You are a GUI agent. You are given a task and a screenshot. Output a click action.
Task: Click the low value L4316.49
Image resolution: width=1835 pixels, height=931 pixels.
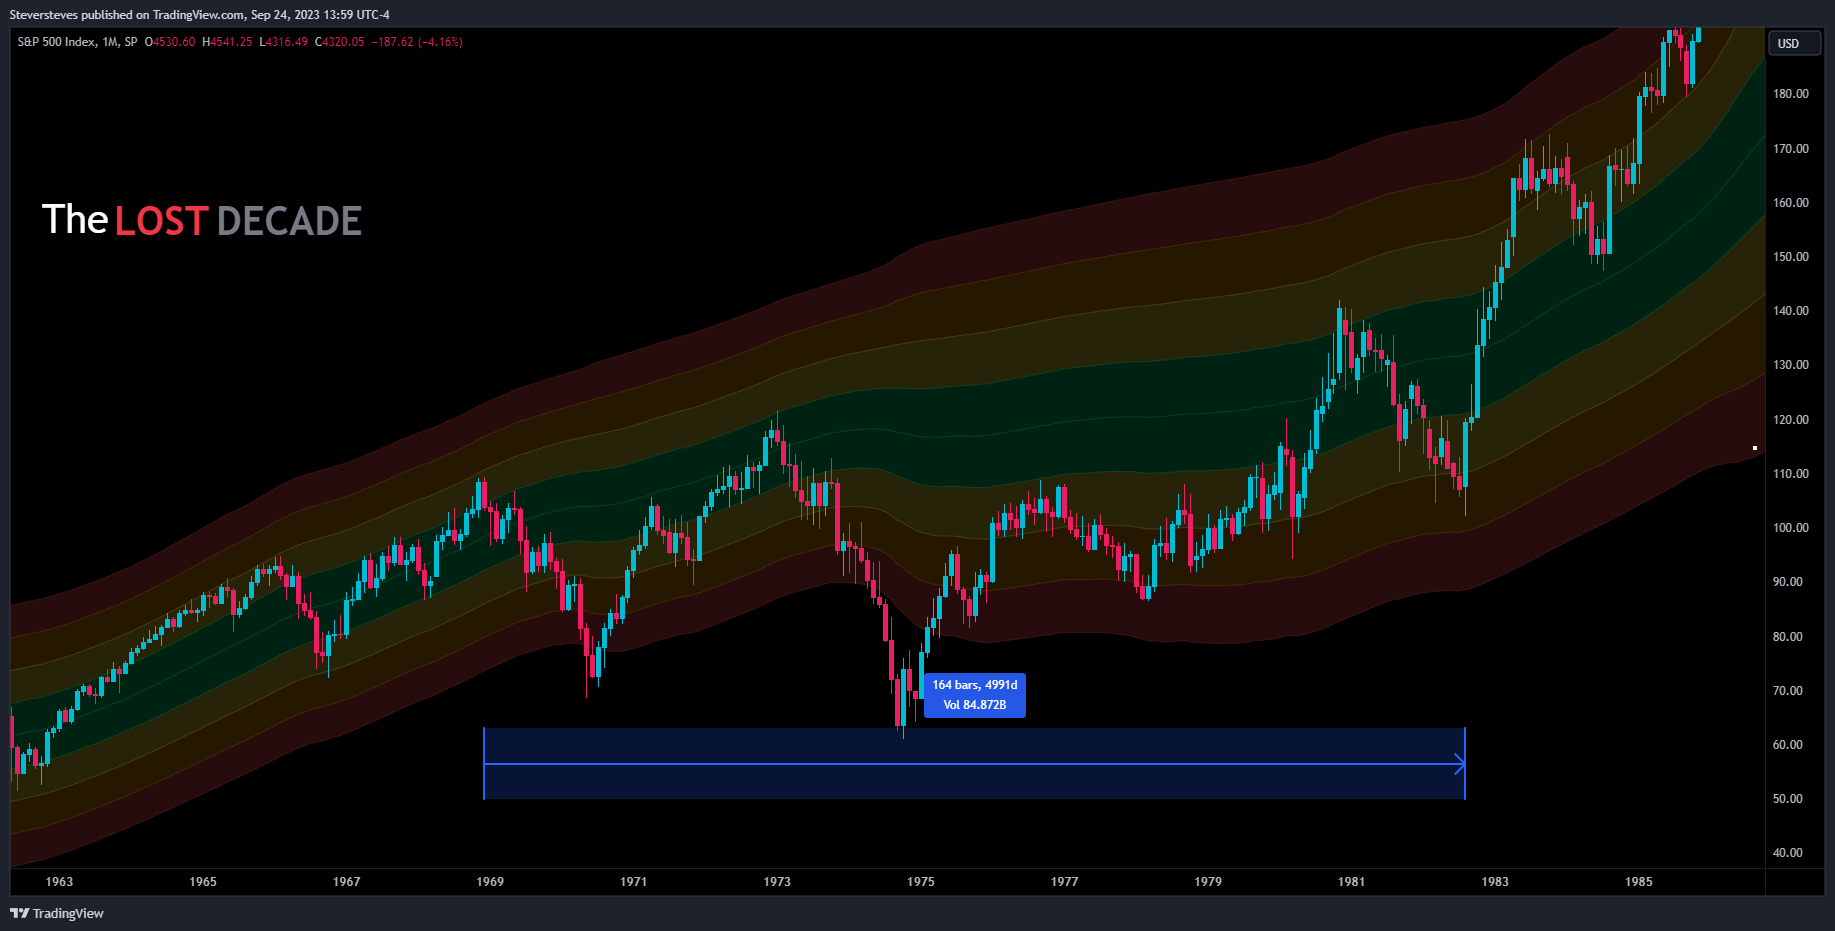point(284,42)
